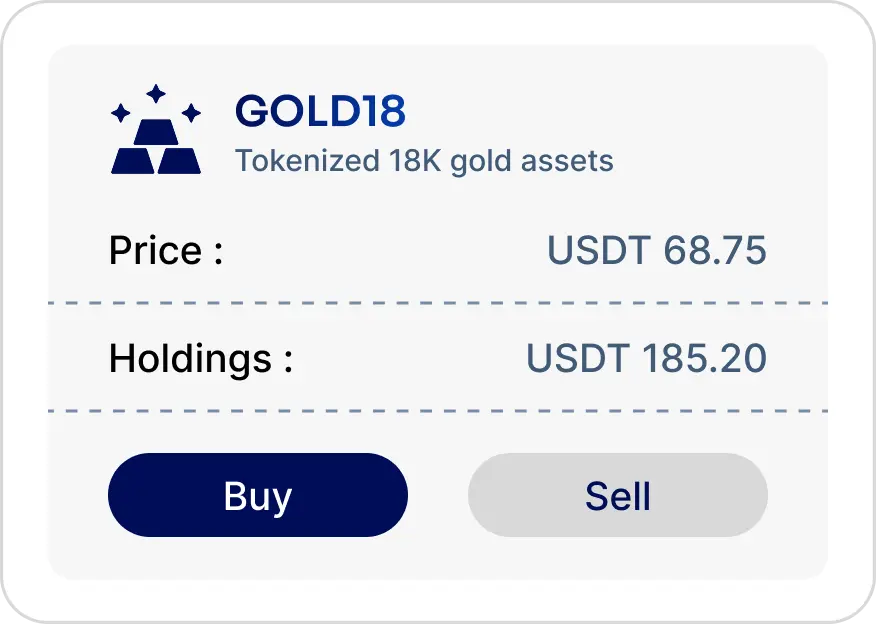876x624 pixels.
Task: Click the bottom-left gold ingot
Action: pos(133,160)
